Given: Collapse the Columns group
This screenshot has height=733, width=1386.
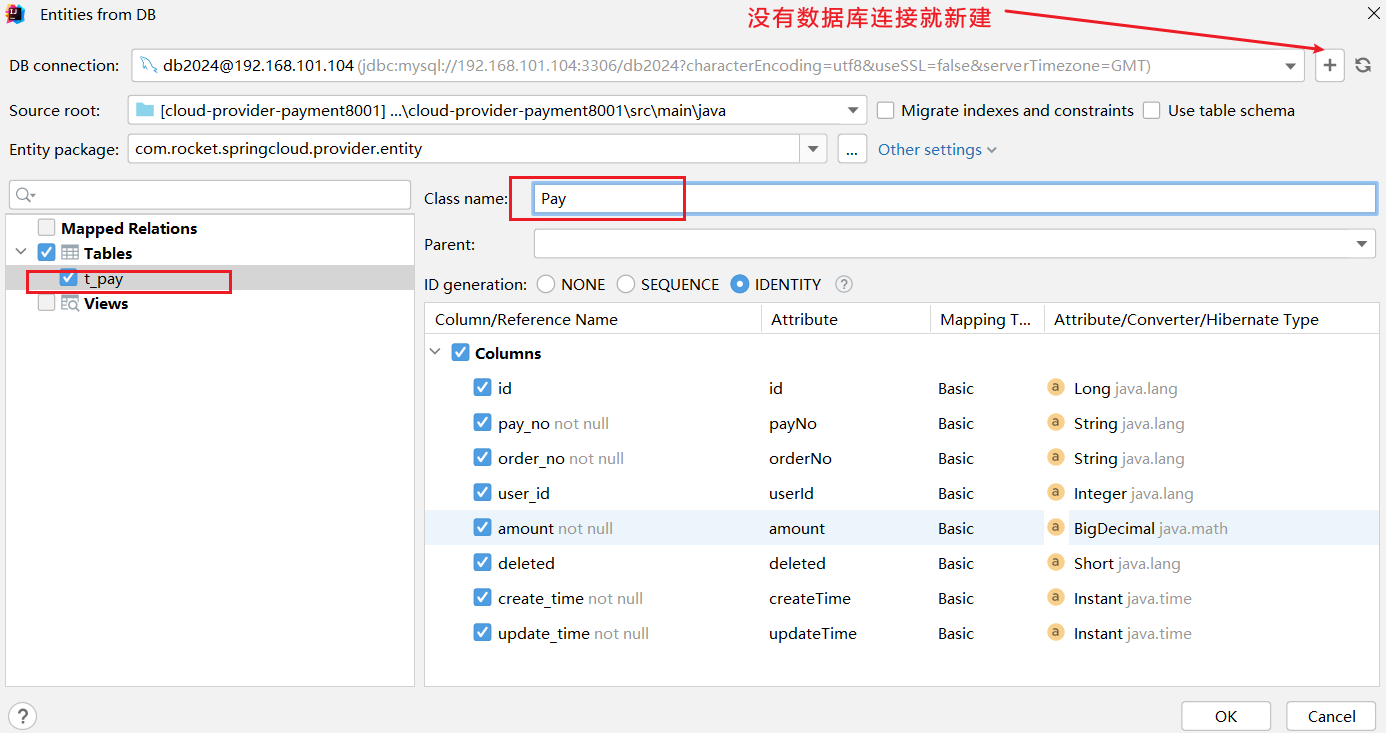Looking at the screenshot, I should [435, 353].
